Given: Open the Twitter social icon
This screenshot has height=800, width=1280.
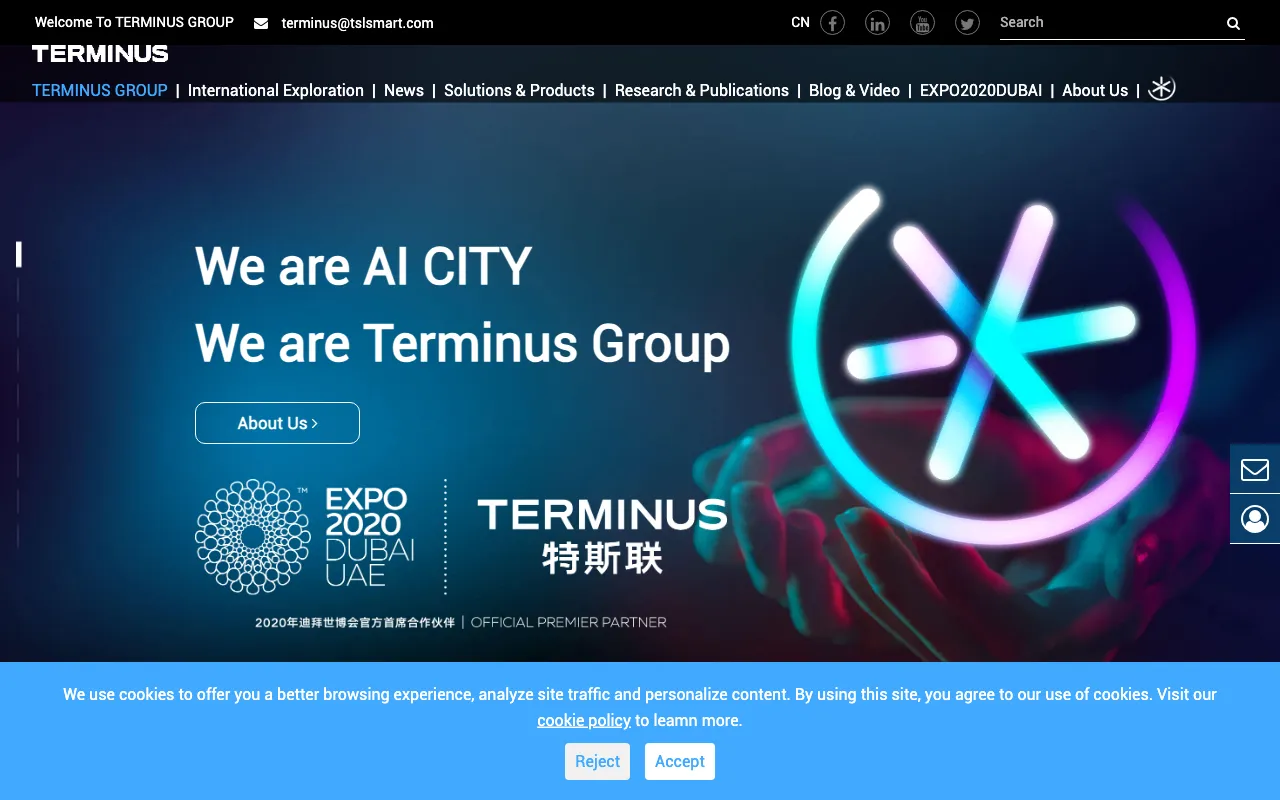Looking at the screenshot, I should pyautogui.click(x=967, y=22).
